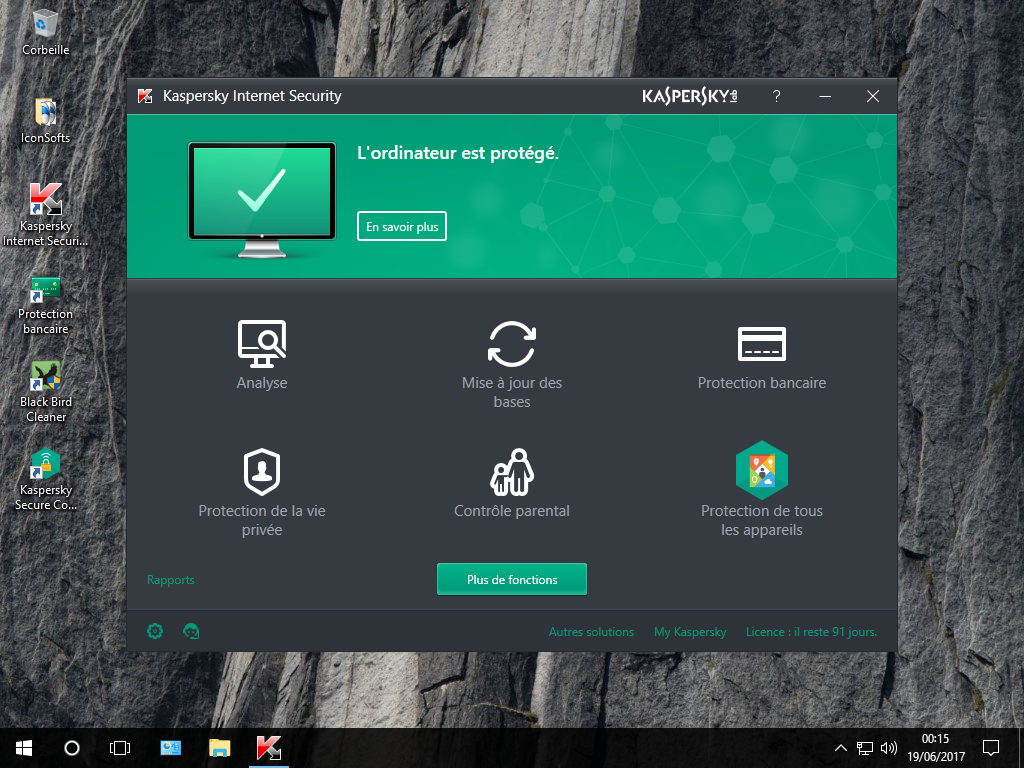Select Kaspersky Internet Security desktop shortcut
The image size is (1024, 768).
(x=46, y=215)
